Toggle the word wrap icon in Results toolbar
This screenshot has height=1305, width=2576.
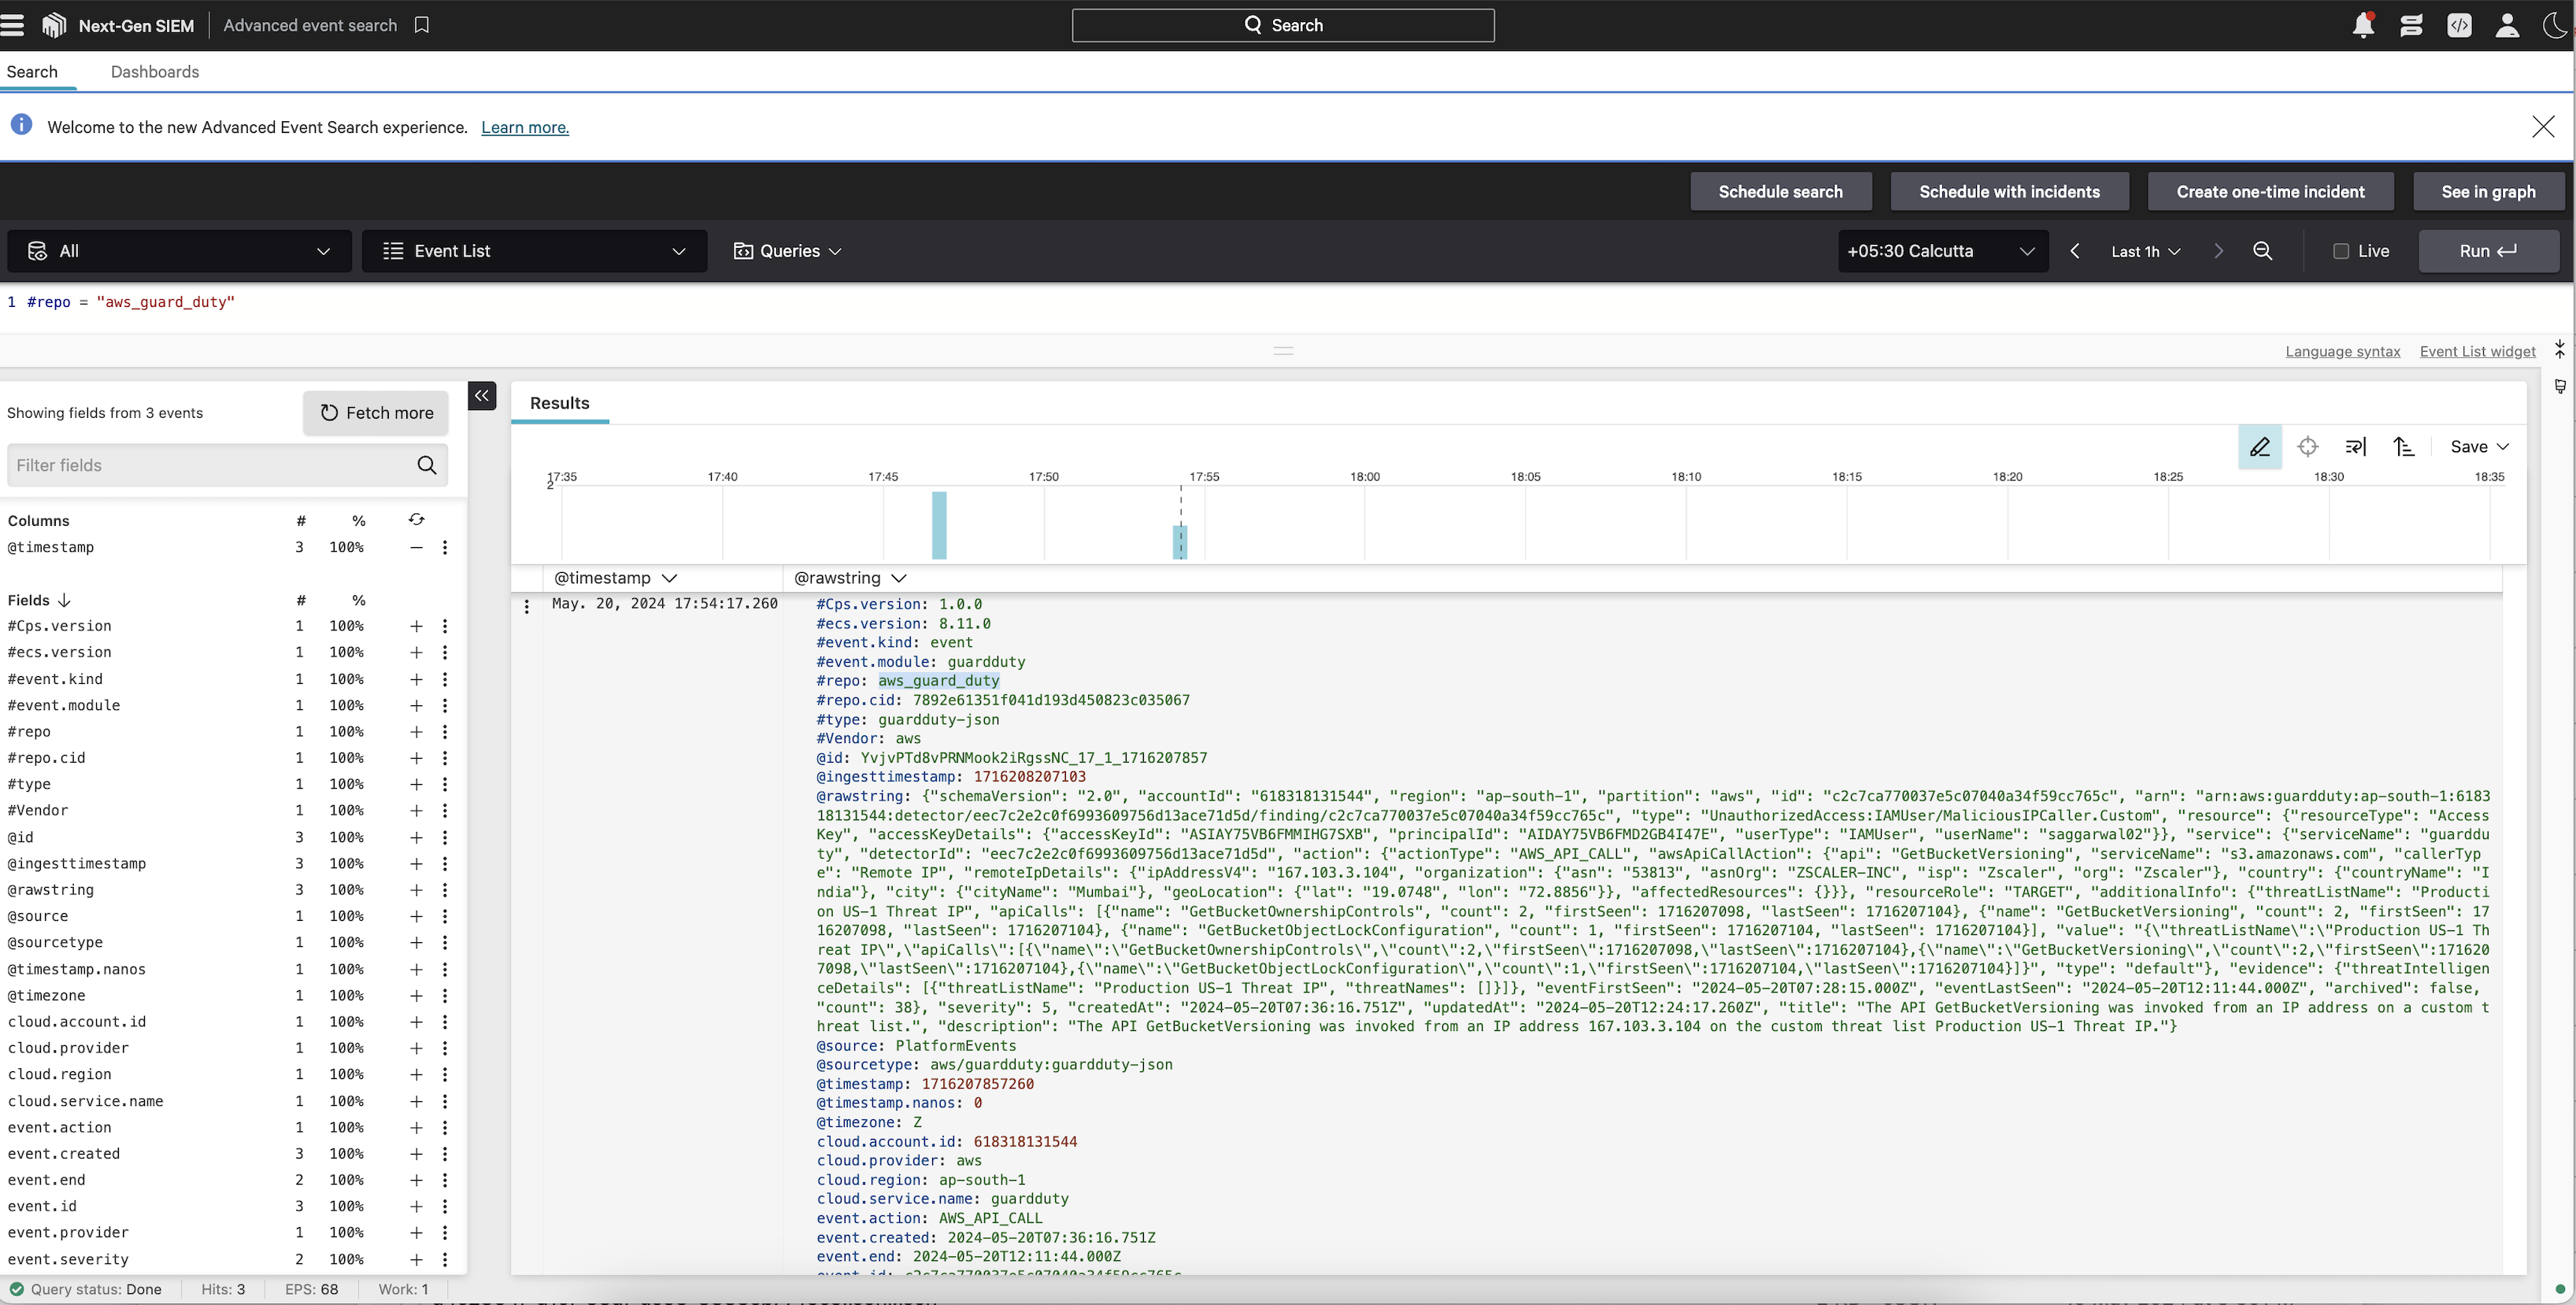pos(2356,447)
